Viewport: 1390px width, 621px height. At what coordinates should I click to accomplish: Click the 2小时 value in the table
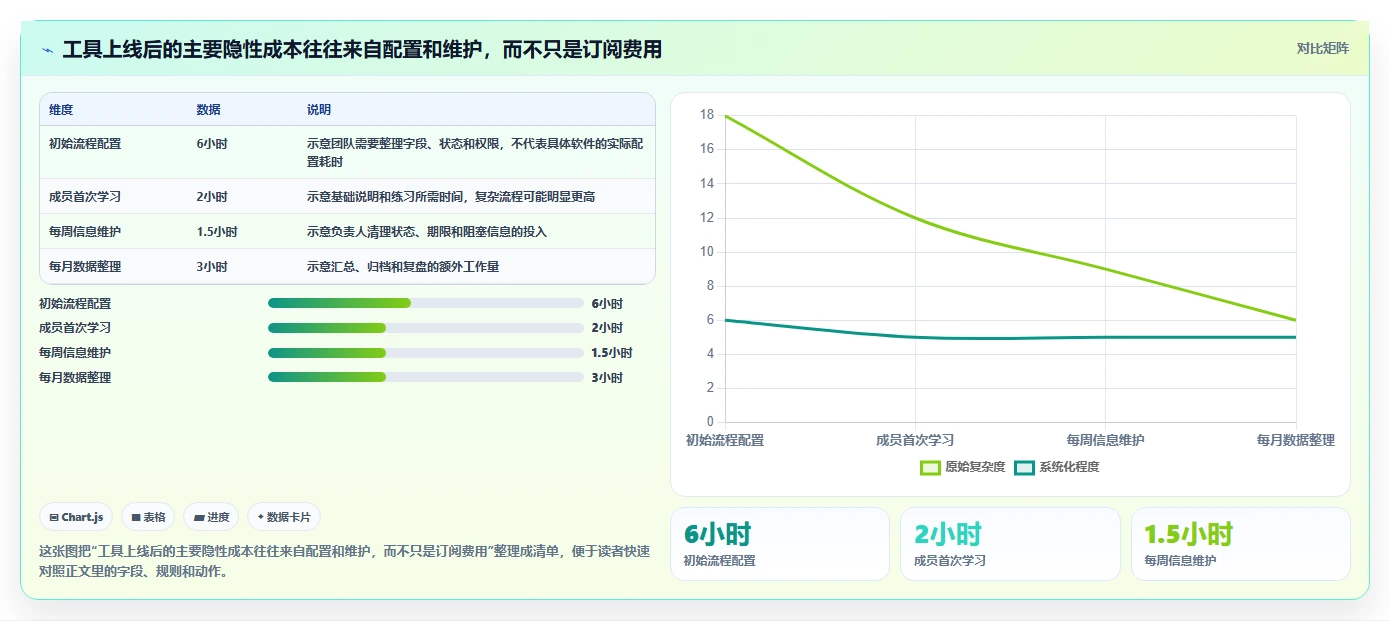[212, 197]
